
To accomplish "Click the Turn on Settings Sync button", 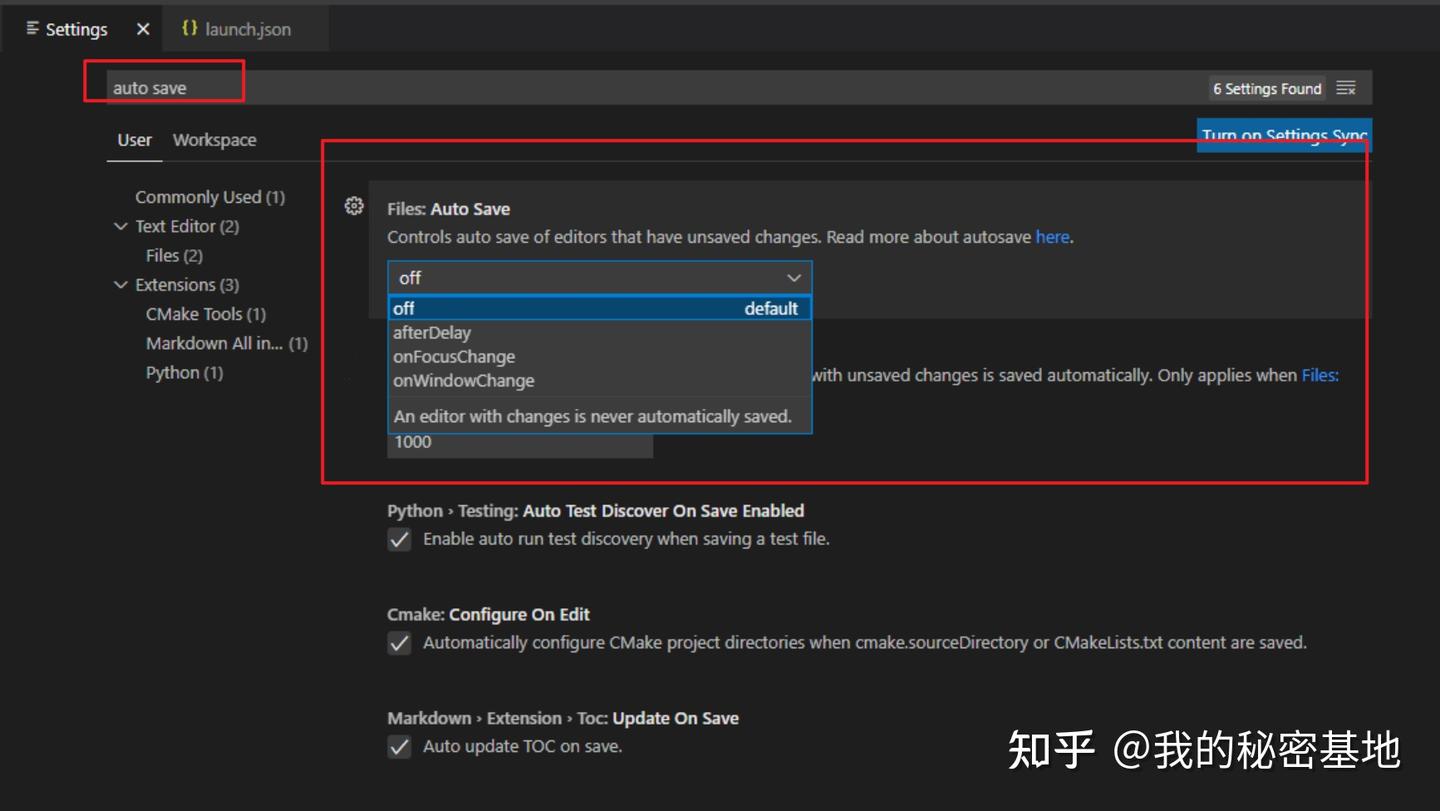I will pos(1284,135).
